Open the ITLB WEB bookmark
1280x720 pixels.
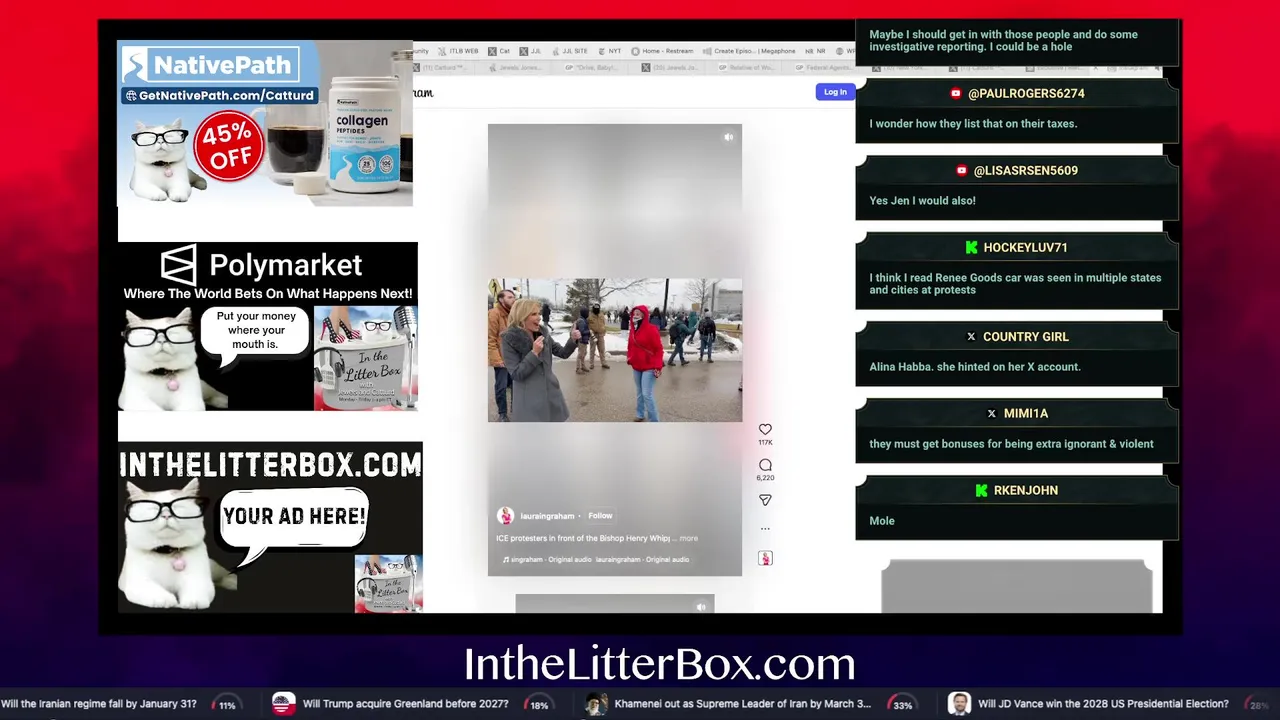tap(459, 51)
